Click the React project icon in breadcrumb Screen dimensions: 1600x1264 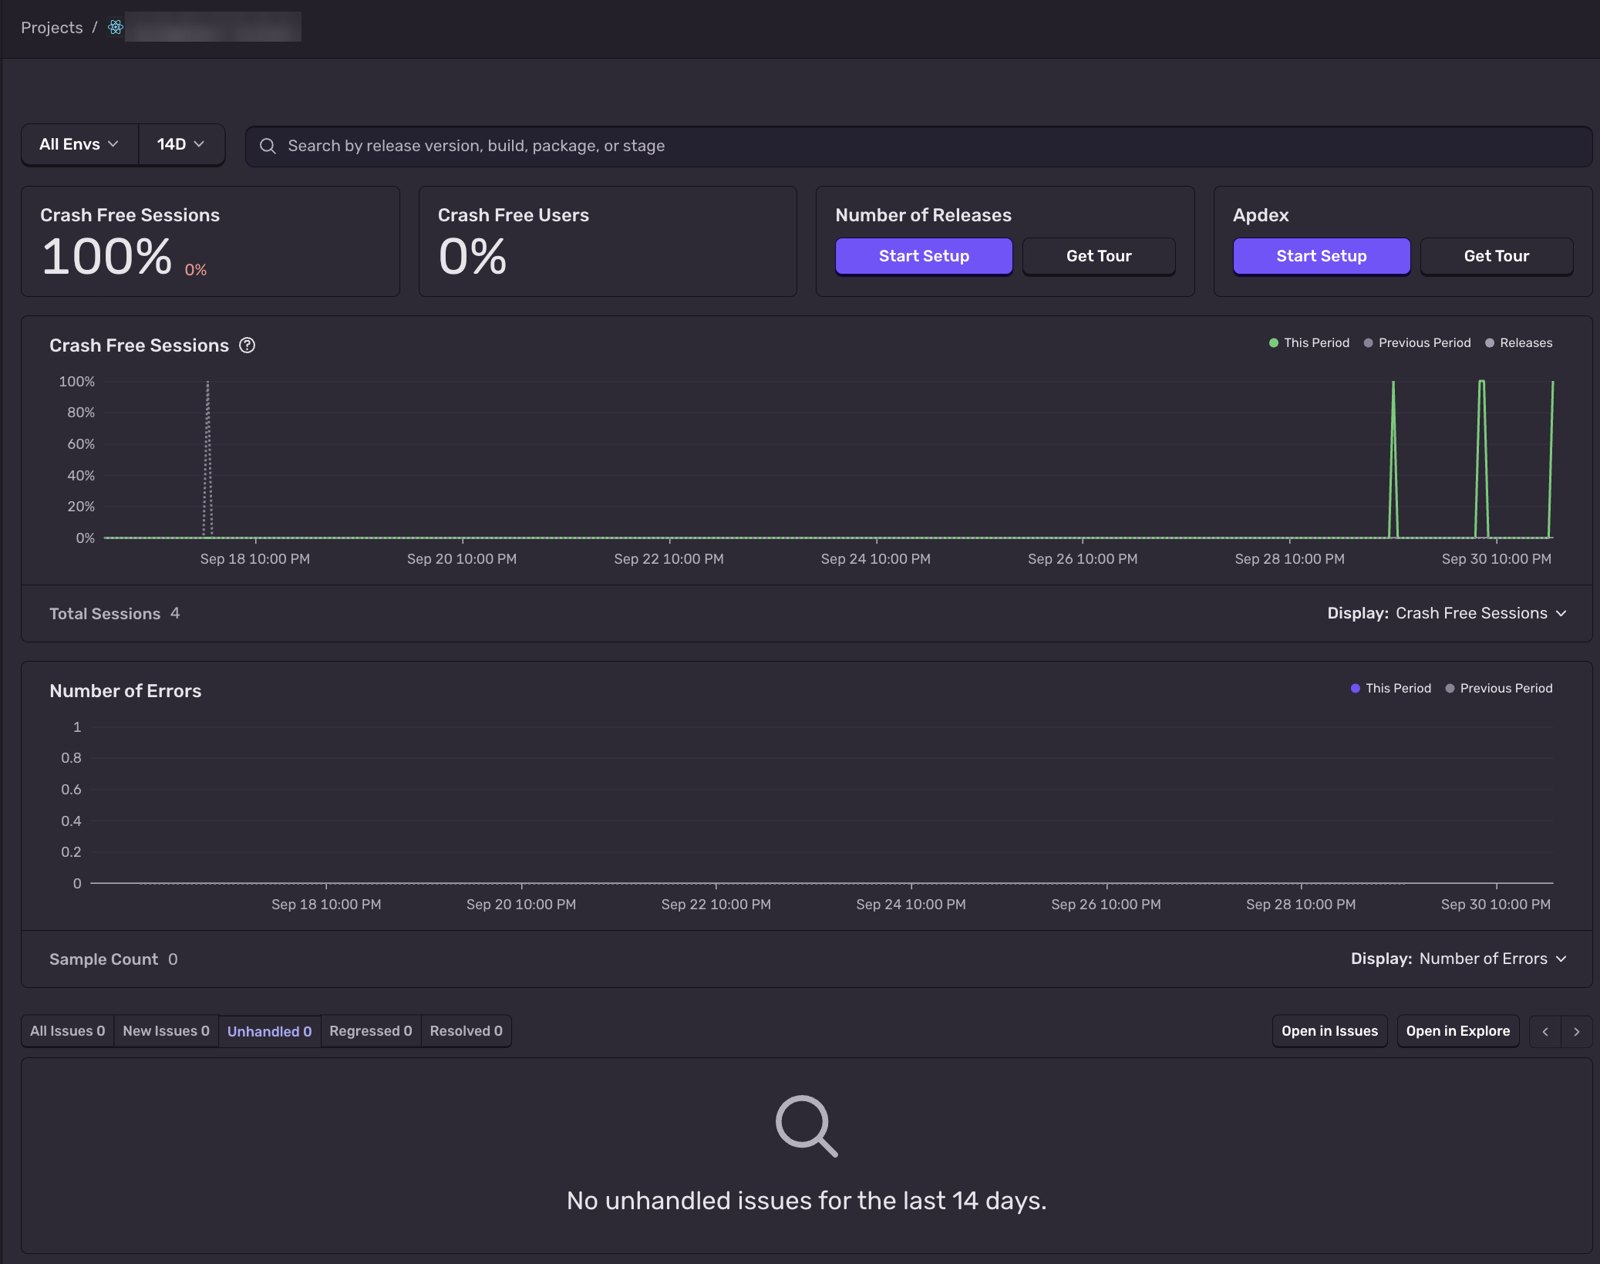[116, 27]
